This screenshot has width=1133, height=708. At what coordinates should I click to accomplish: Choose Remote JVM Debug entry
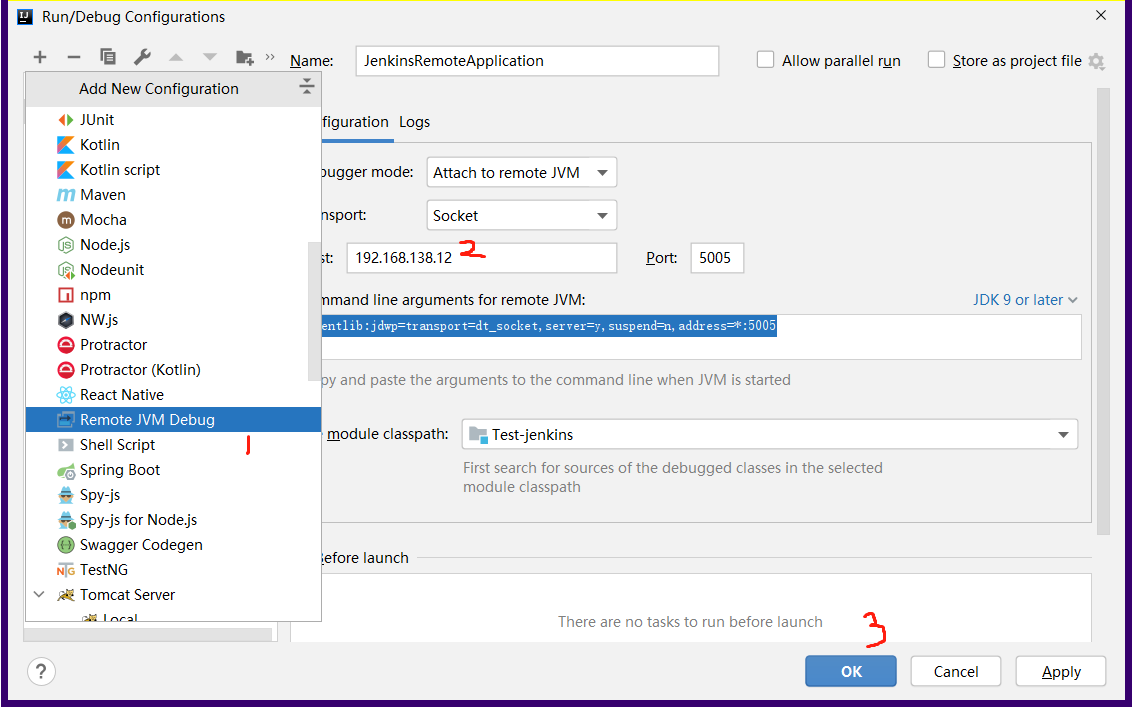(173, 420)
